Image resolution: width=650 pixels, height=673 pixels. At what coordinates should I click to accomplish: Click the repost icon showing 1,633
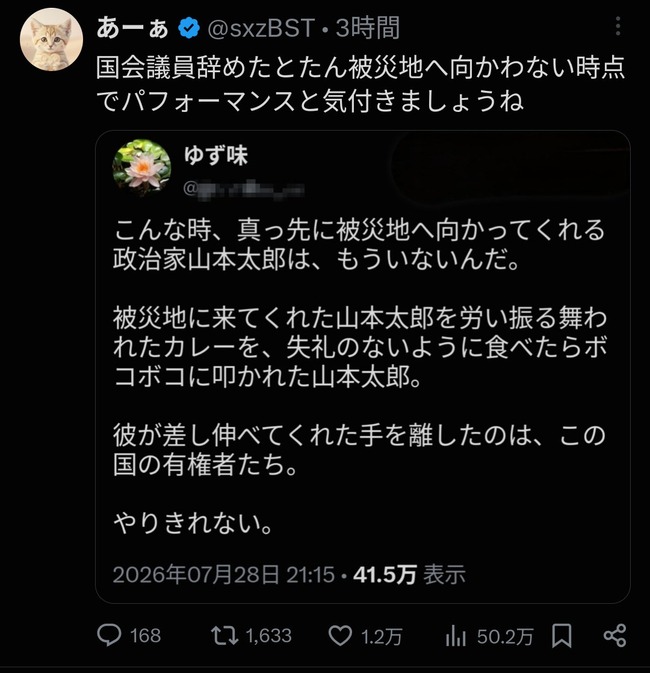click(x=224, y=636)
